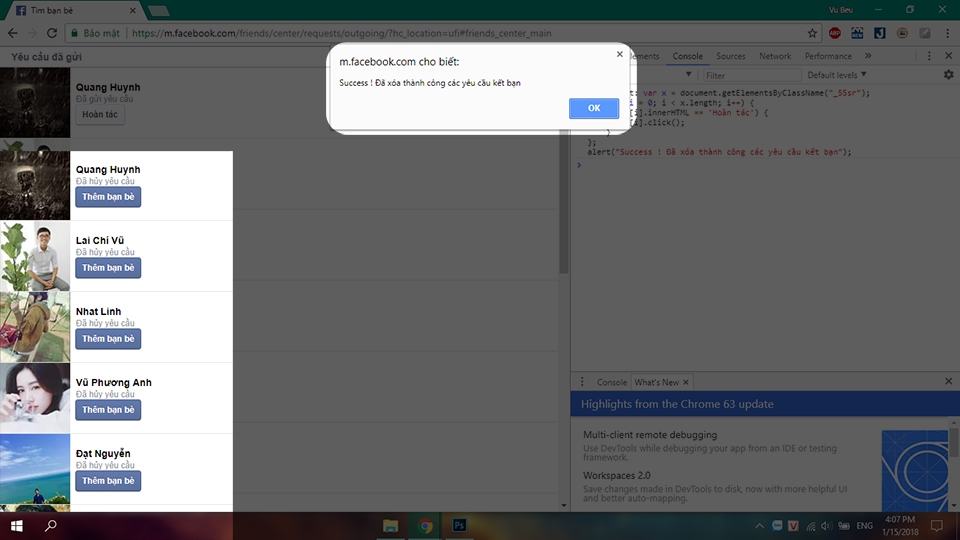Switch to DevTools Performance tab
960x540 pixels.
[828, 56]
